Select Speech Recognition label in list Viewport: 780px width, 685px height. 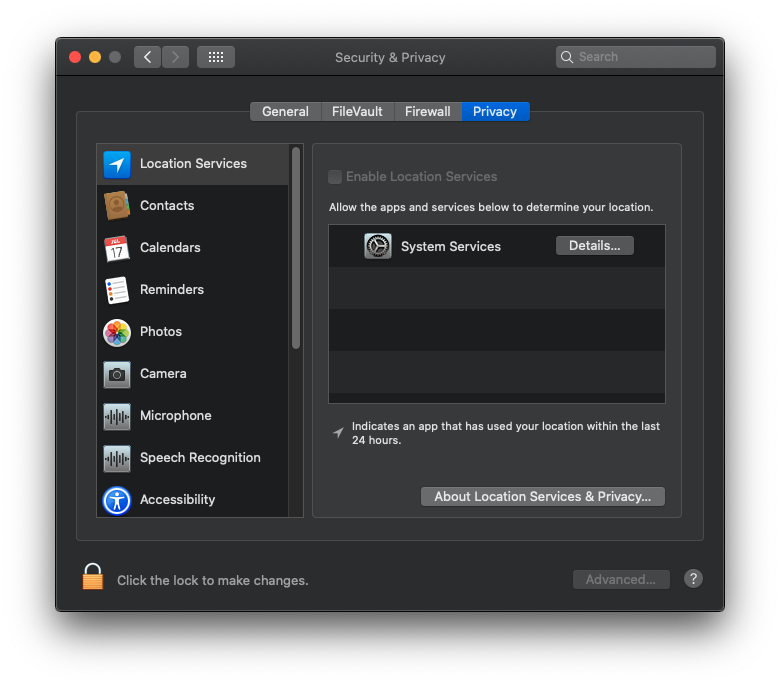[200, 458]
